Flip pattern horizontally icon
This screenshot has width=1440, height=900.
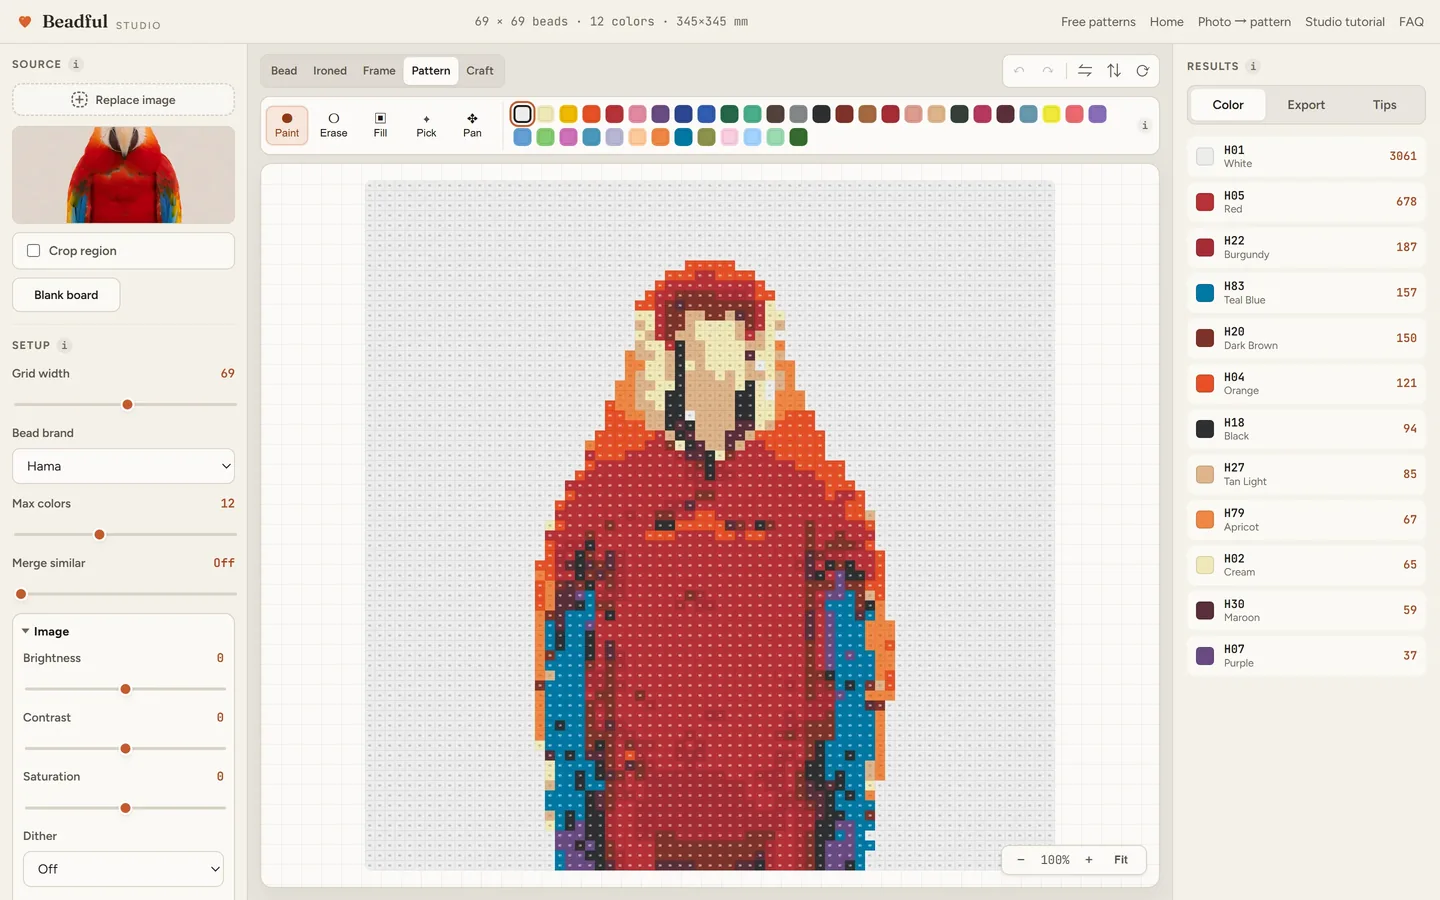[x=1085, y=71]
